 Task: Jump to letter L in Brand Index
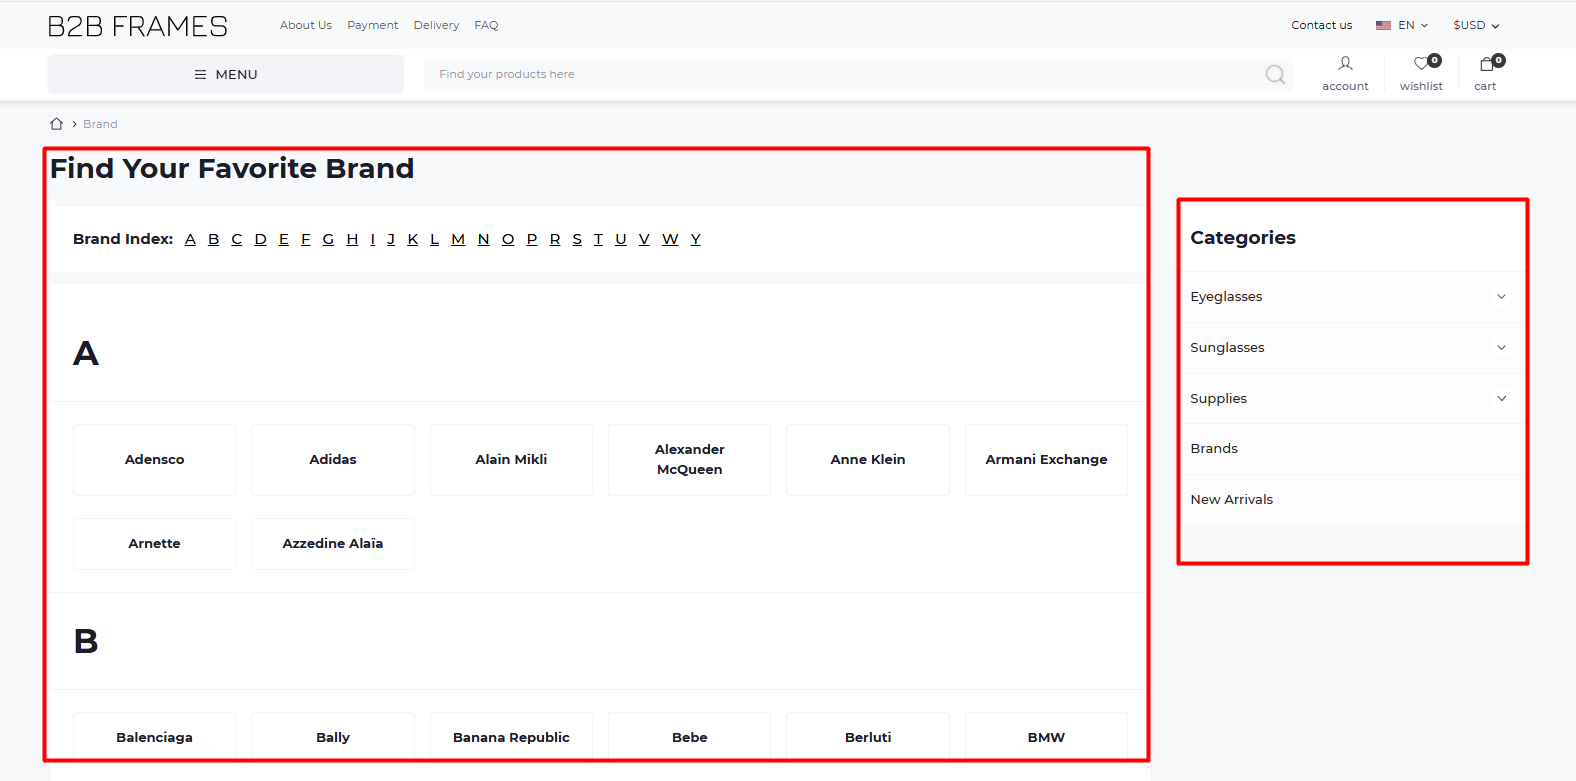pos(435,239)
